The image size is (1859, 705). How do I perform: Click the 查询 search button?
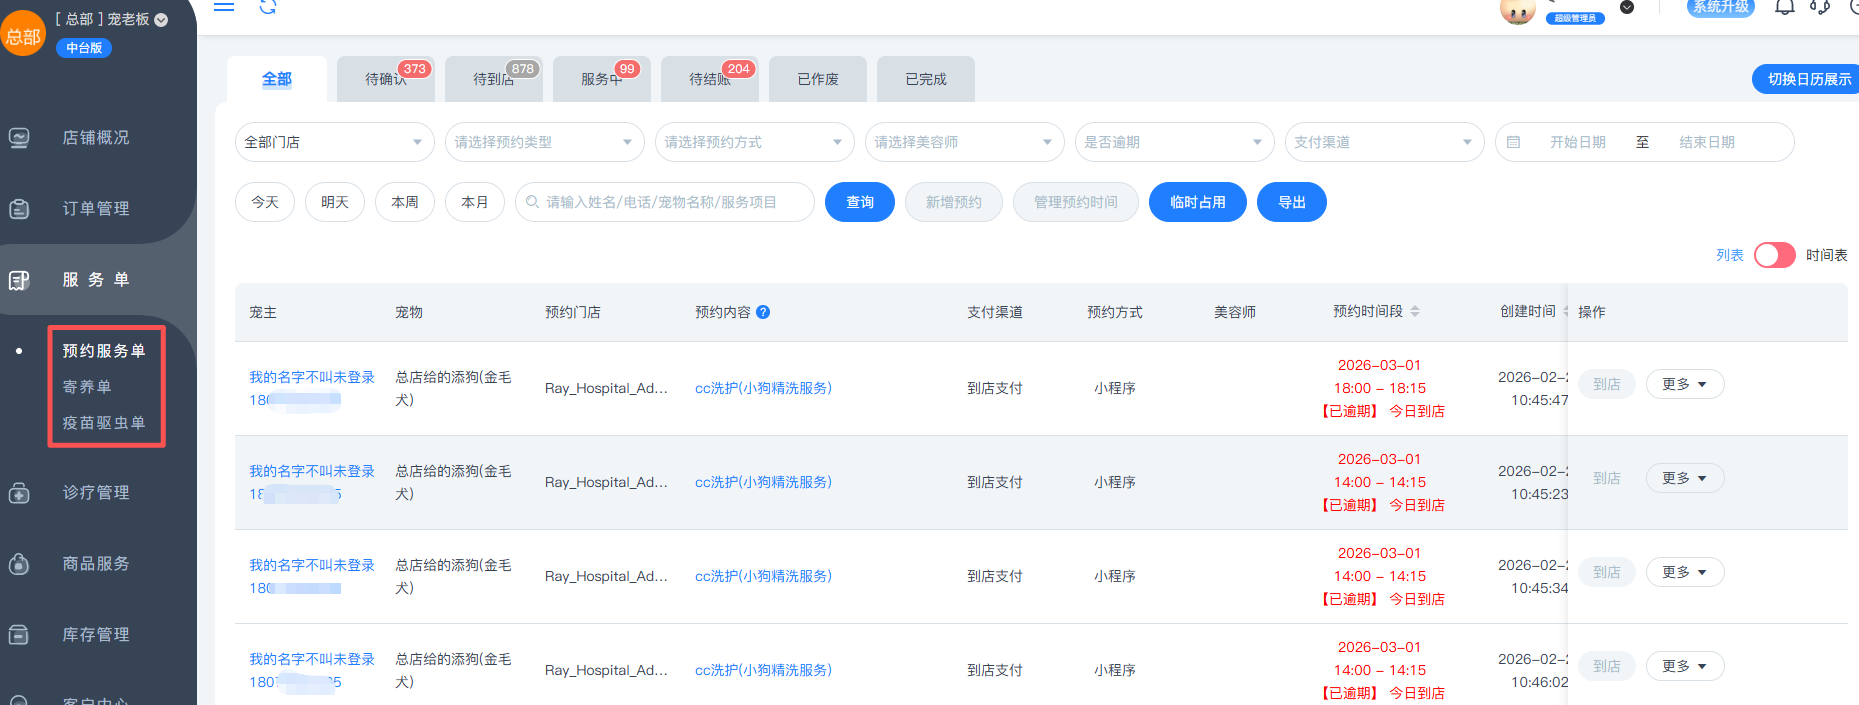pyautogui.click(x=859, y=202)
